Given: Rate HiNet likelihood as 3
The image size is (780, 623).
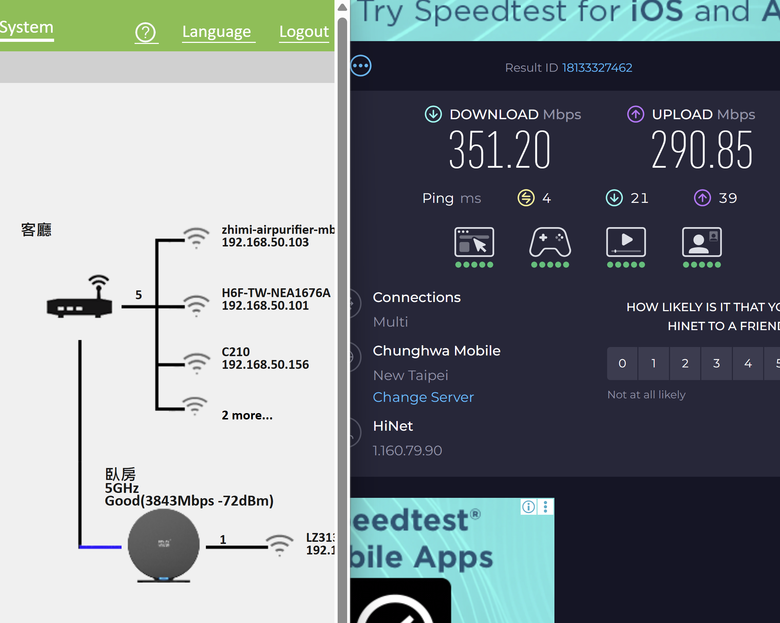Looking at the screenshot, I should click(x=716, y=364).
